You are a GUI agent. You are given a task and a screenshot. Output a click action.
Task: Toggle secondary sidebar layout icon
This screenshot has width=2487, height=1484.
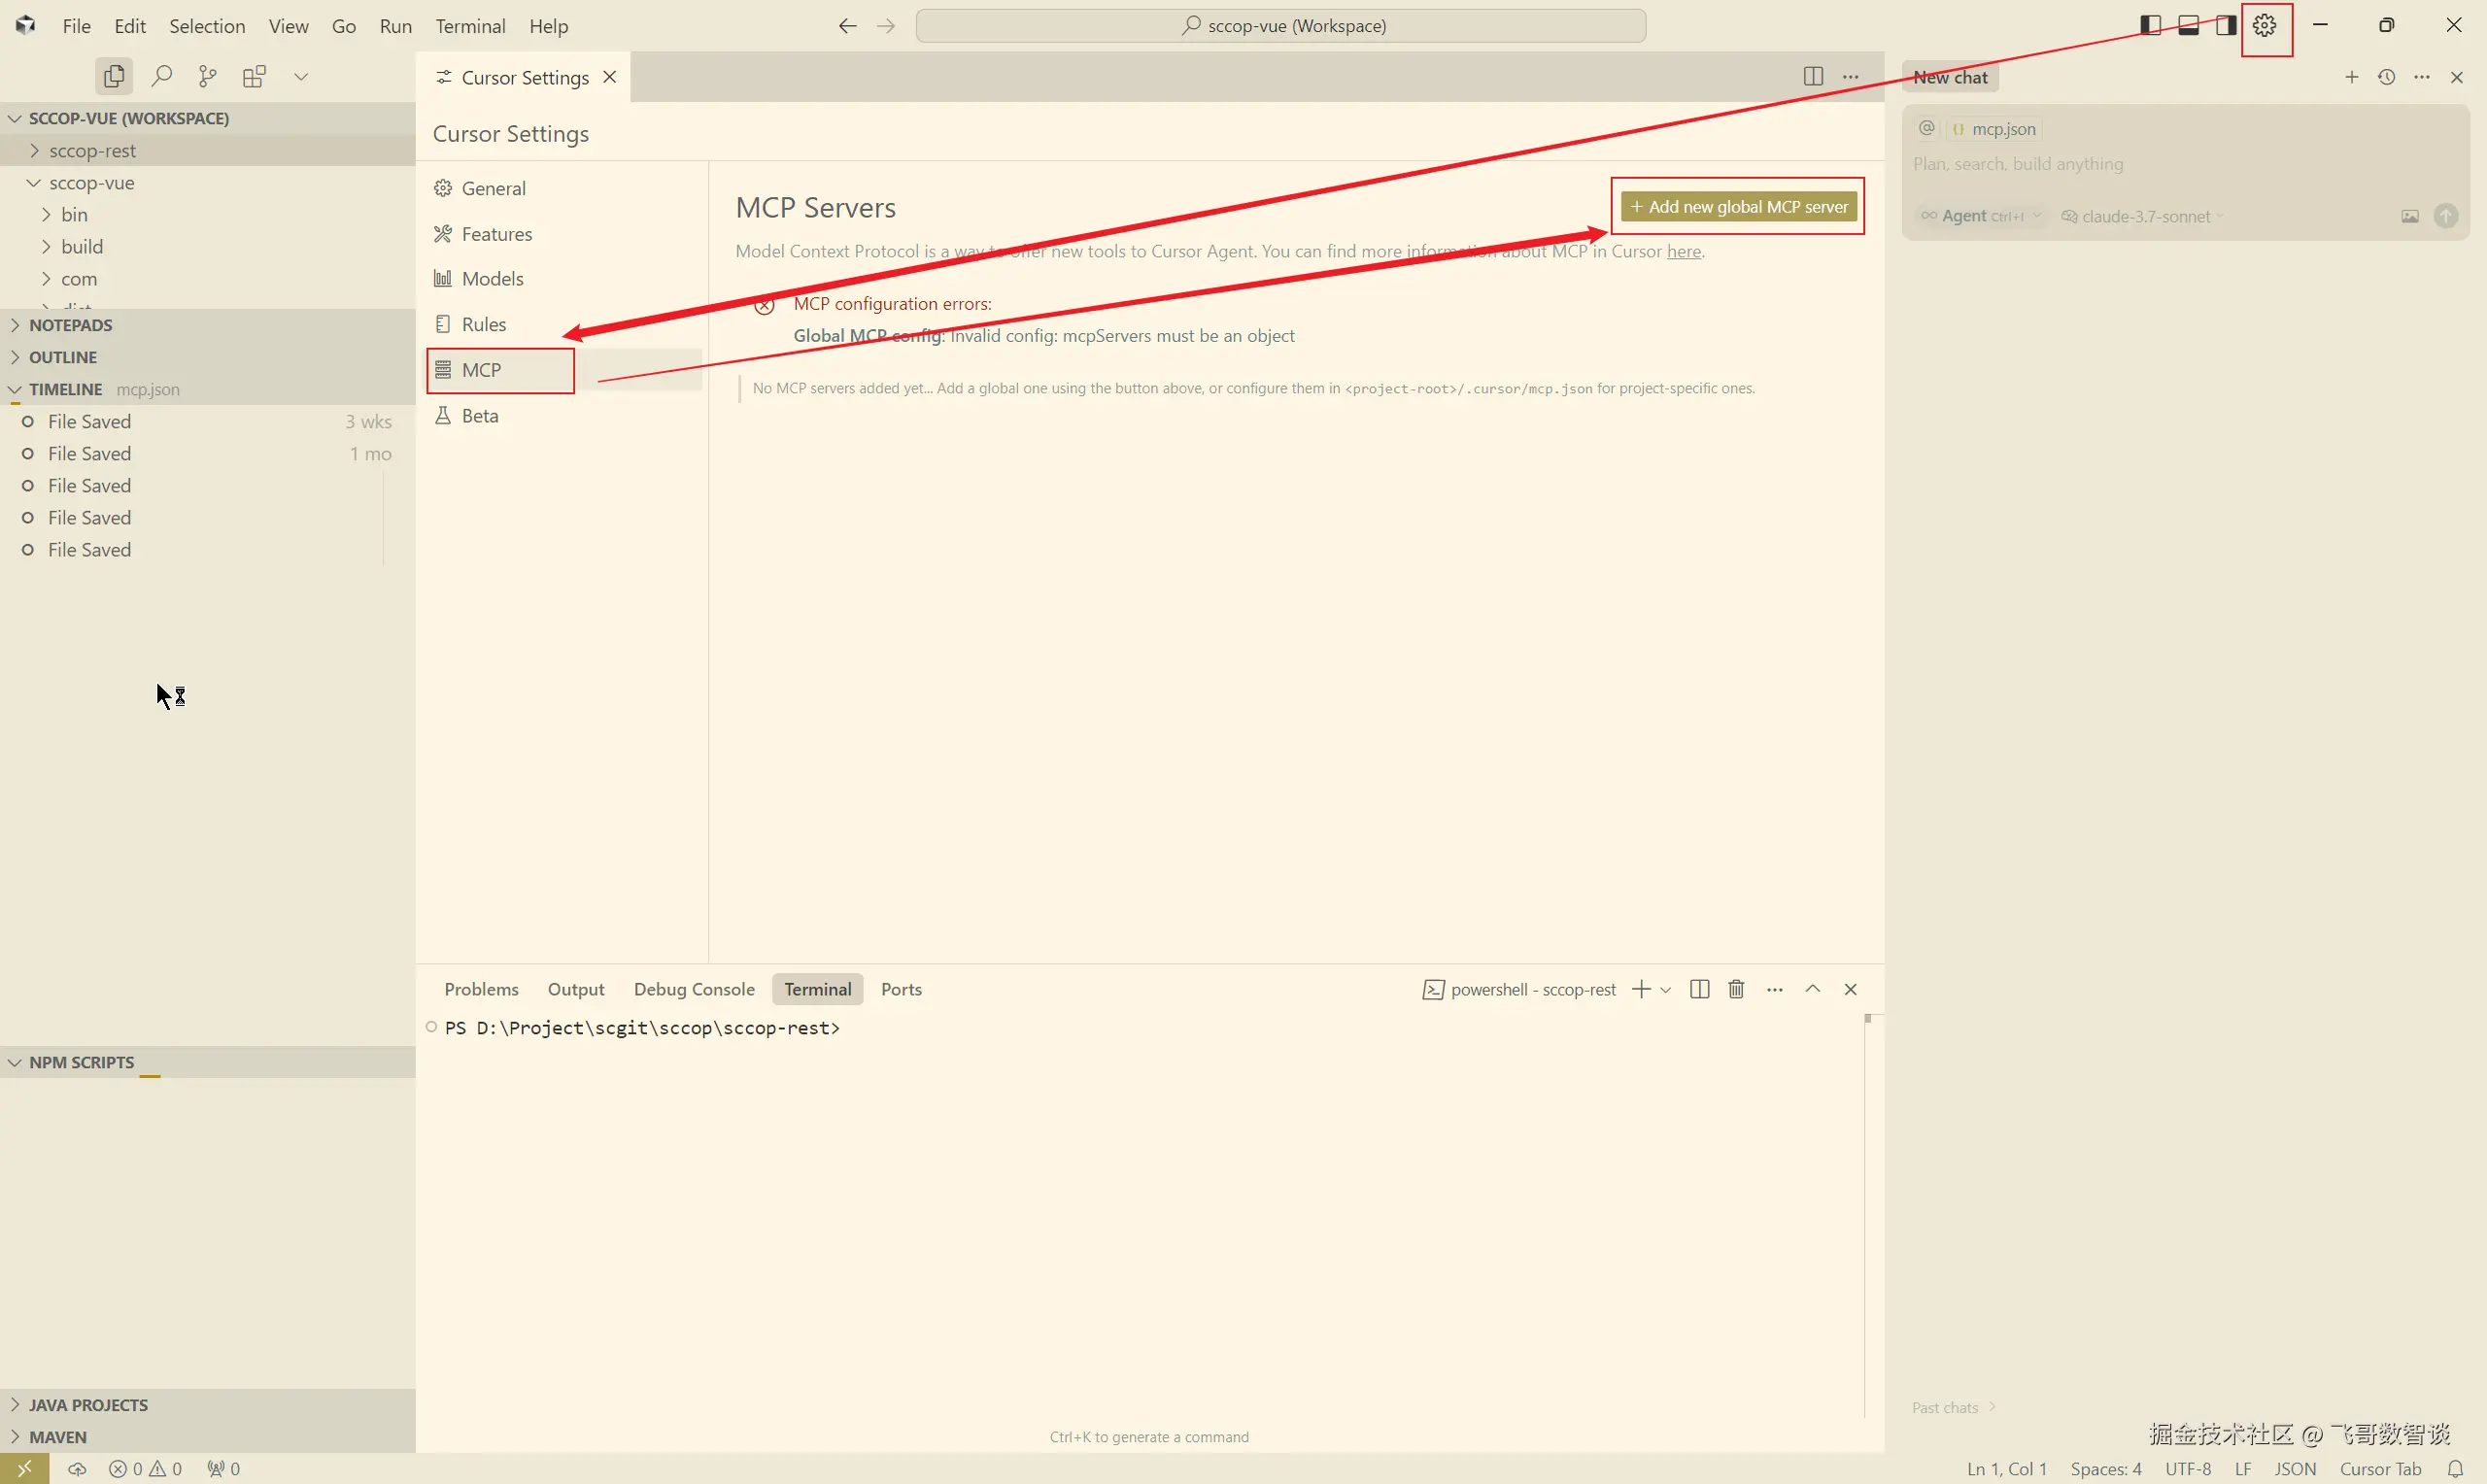point(2226,26)
